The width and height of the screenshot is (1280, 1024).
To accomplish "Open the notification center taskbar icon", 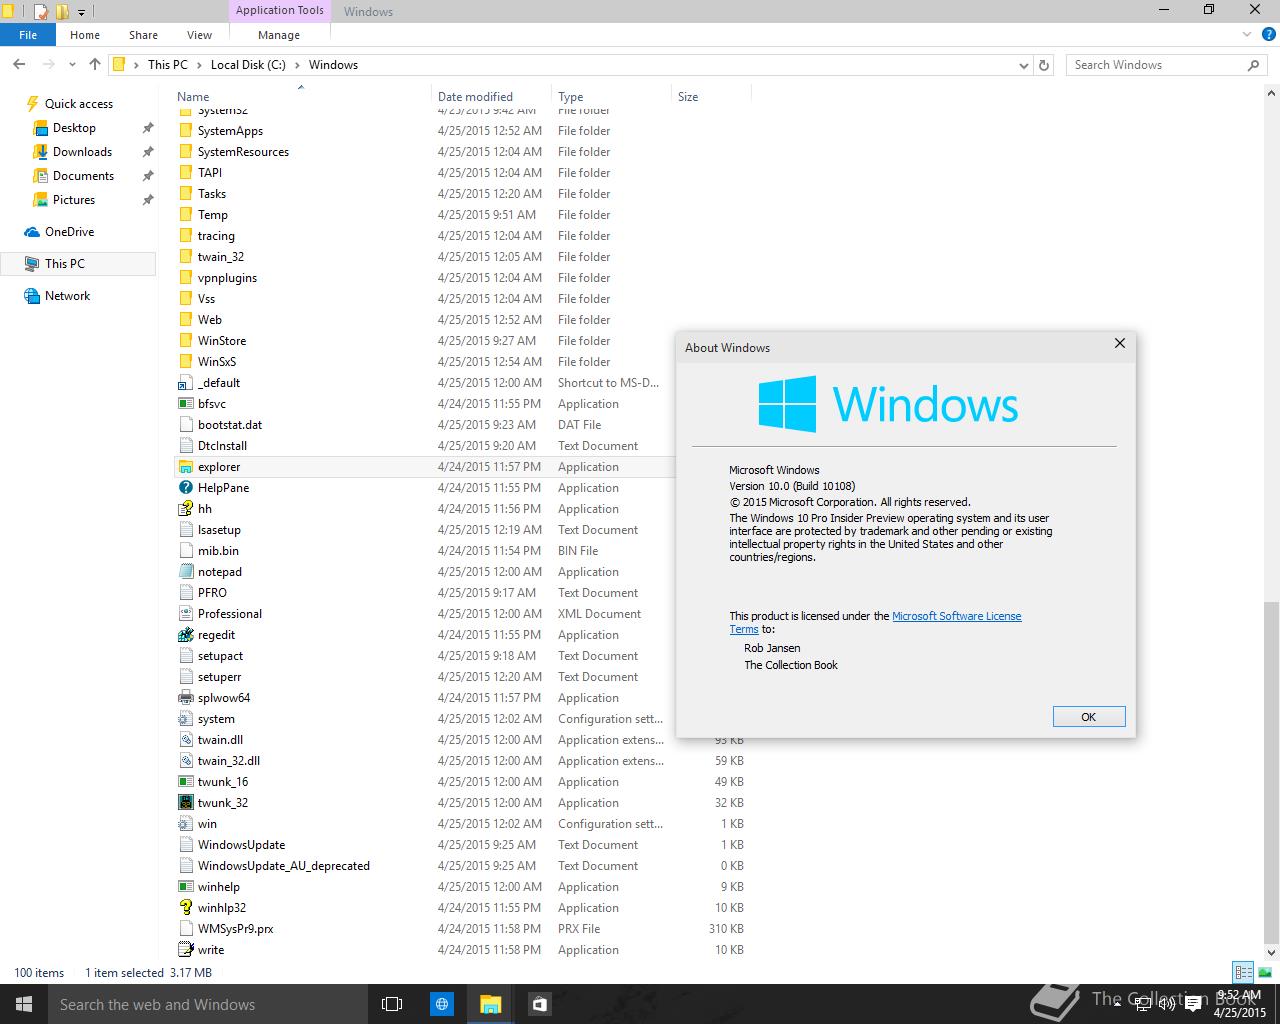I will 1192,1006.
